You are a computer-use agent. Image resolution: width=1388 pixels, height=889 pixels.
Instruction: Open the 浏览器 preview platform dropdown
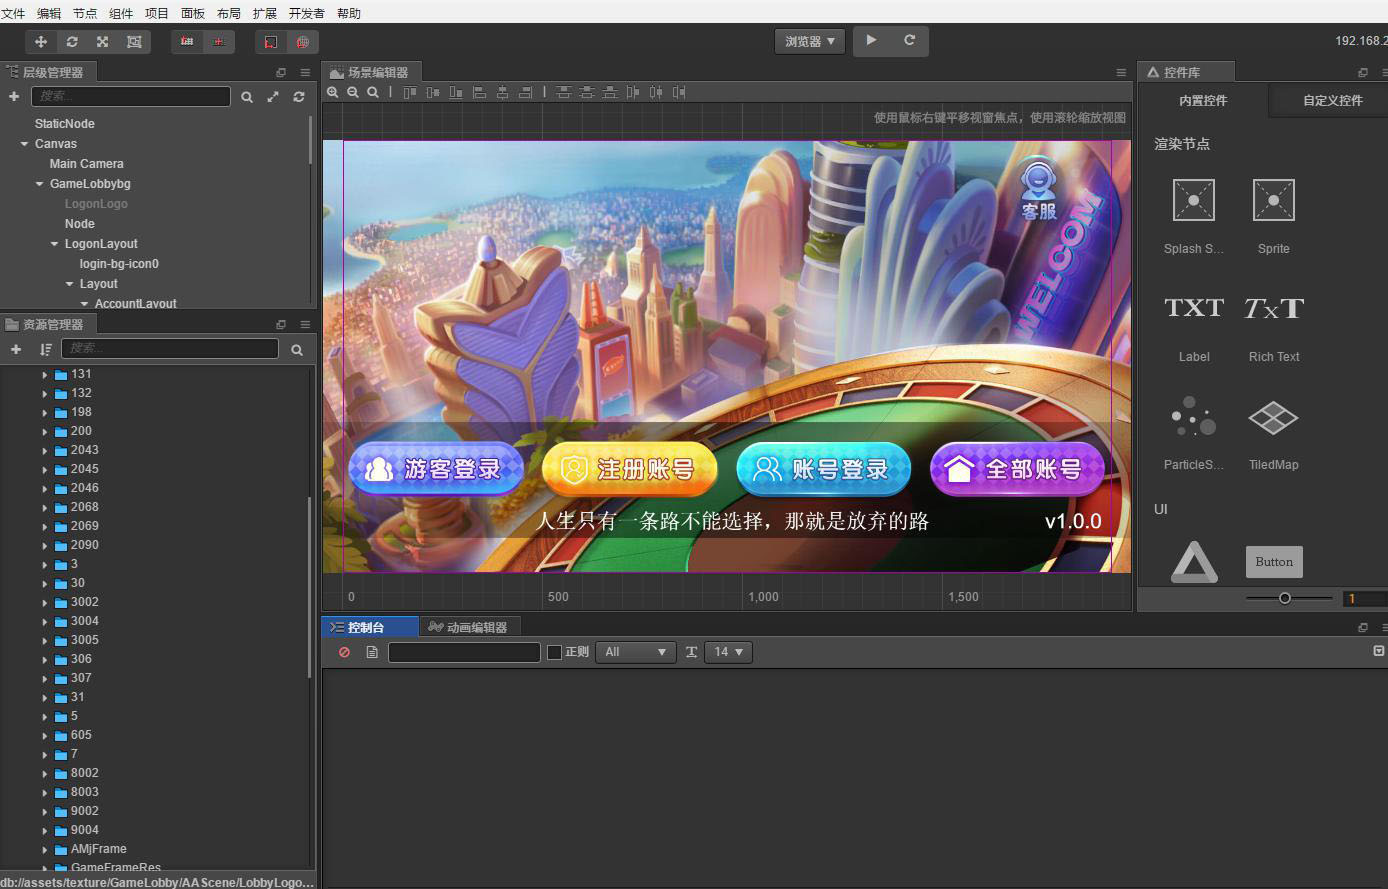[x=809, y=41]
